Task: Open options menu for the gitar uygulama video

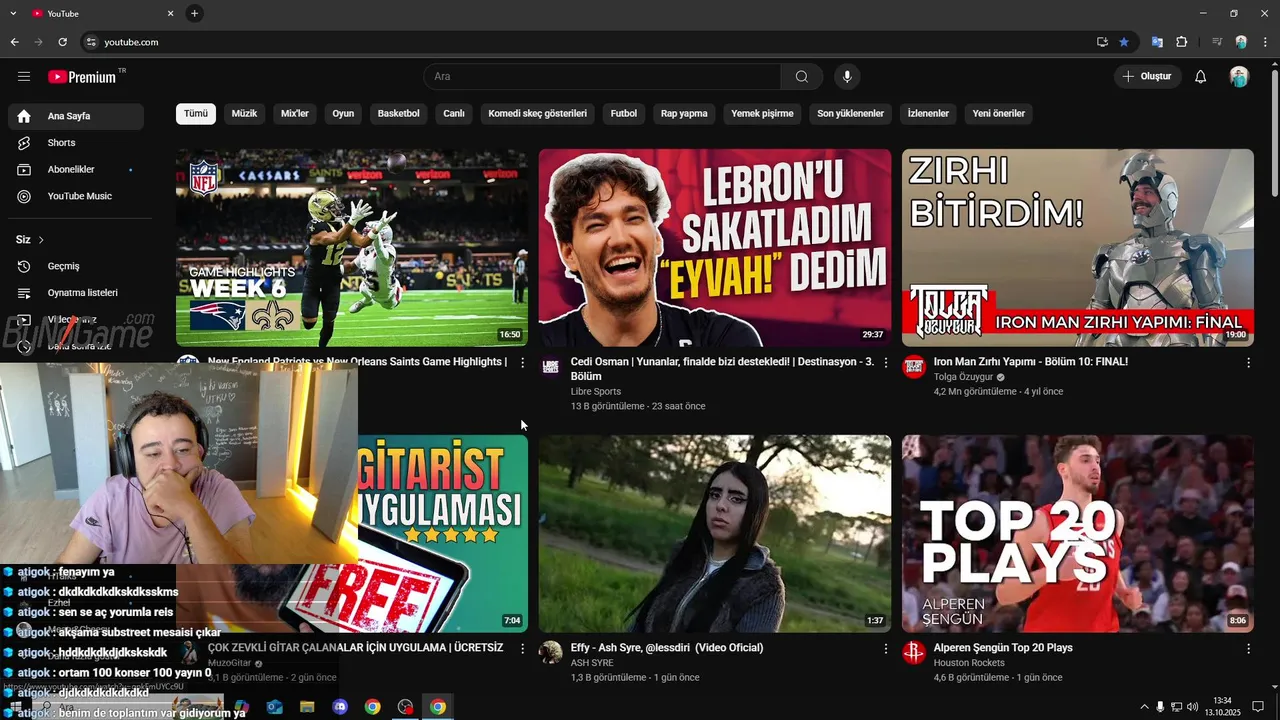Action: tap(522, 648)
